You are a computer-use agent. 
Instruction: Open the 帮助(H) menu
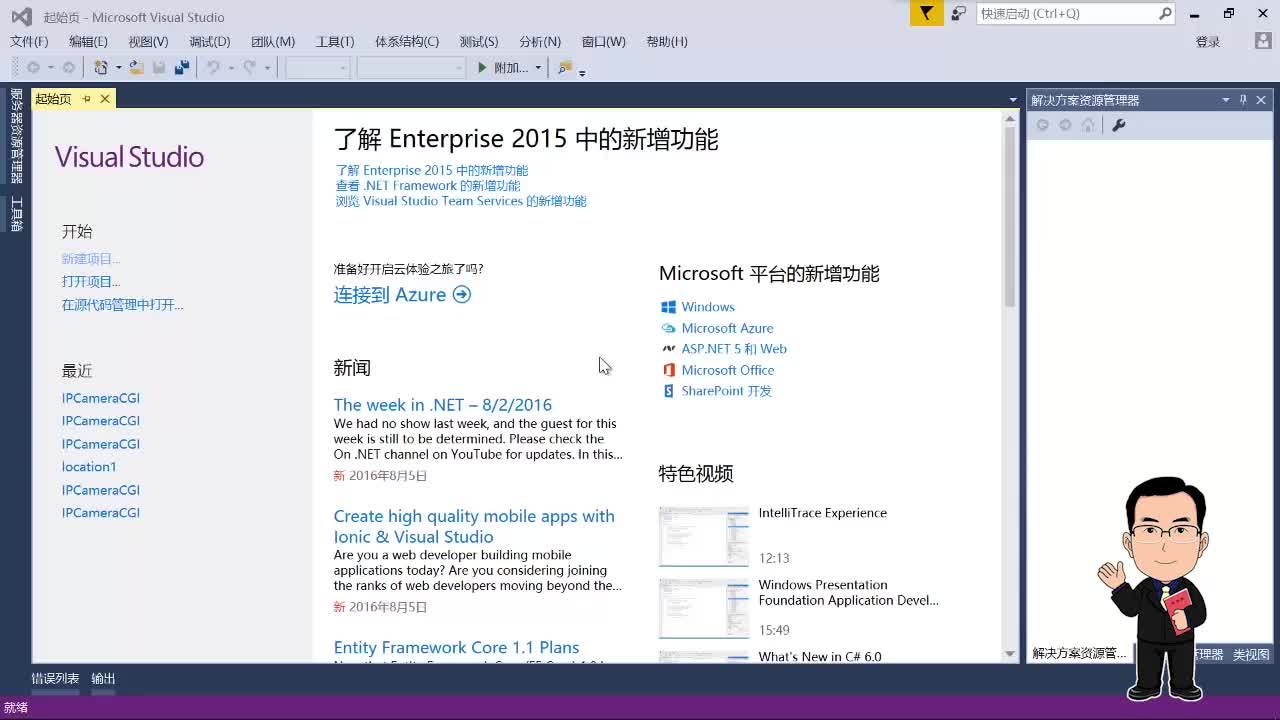click(667, 41)
